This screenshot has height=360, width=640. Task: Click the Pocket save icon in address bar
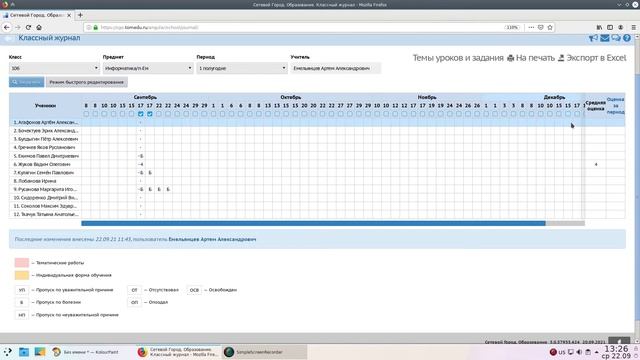coord(540,27)
